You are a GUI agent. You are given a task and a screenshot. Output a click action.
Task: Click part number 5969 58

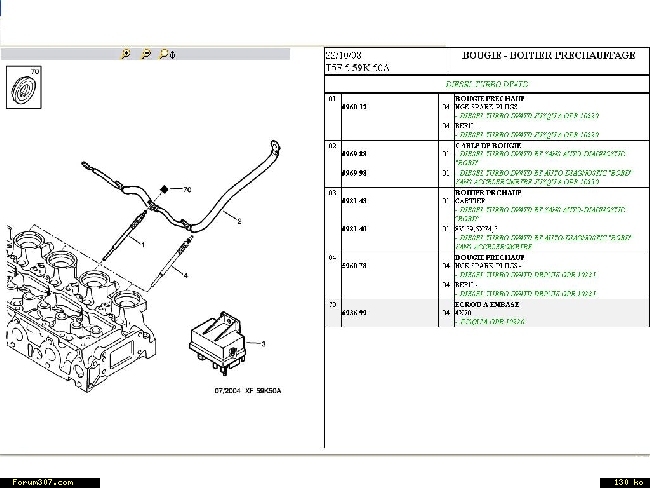point(354,154)
